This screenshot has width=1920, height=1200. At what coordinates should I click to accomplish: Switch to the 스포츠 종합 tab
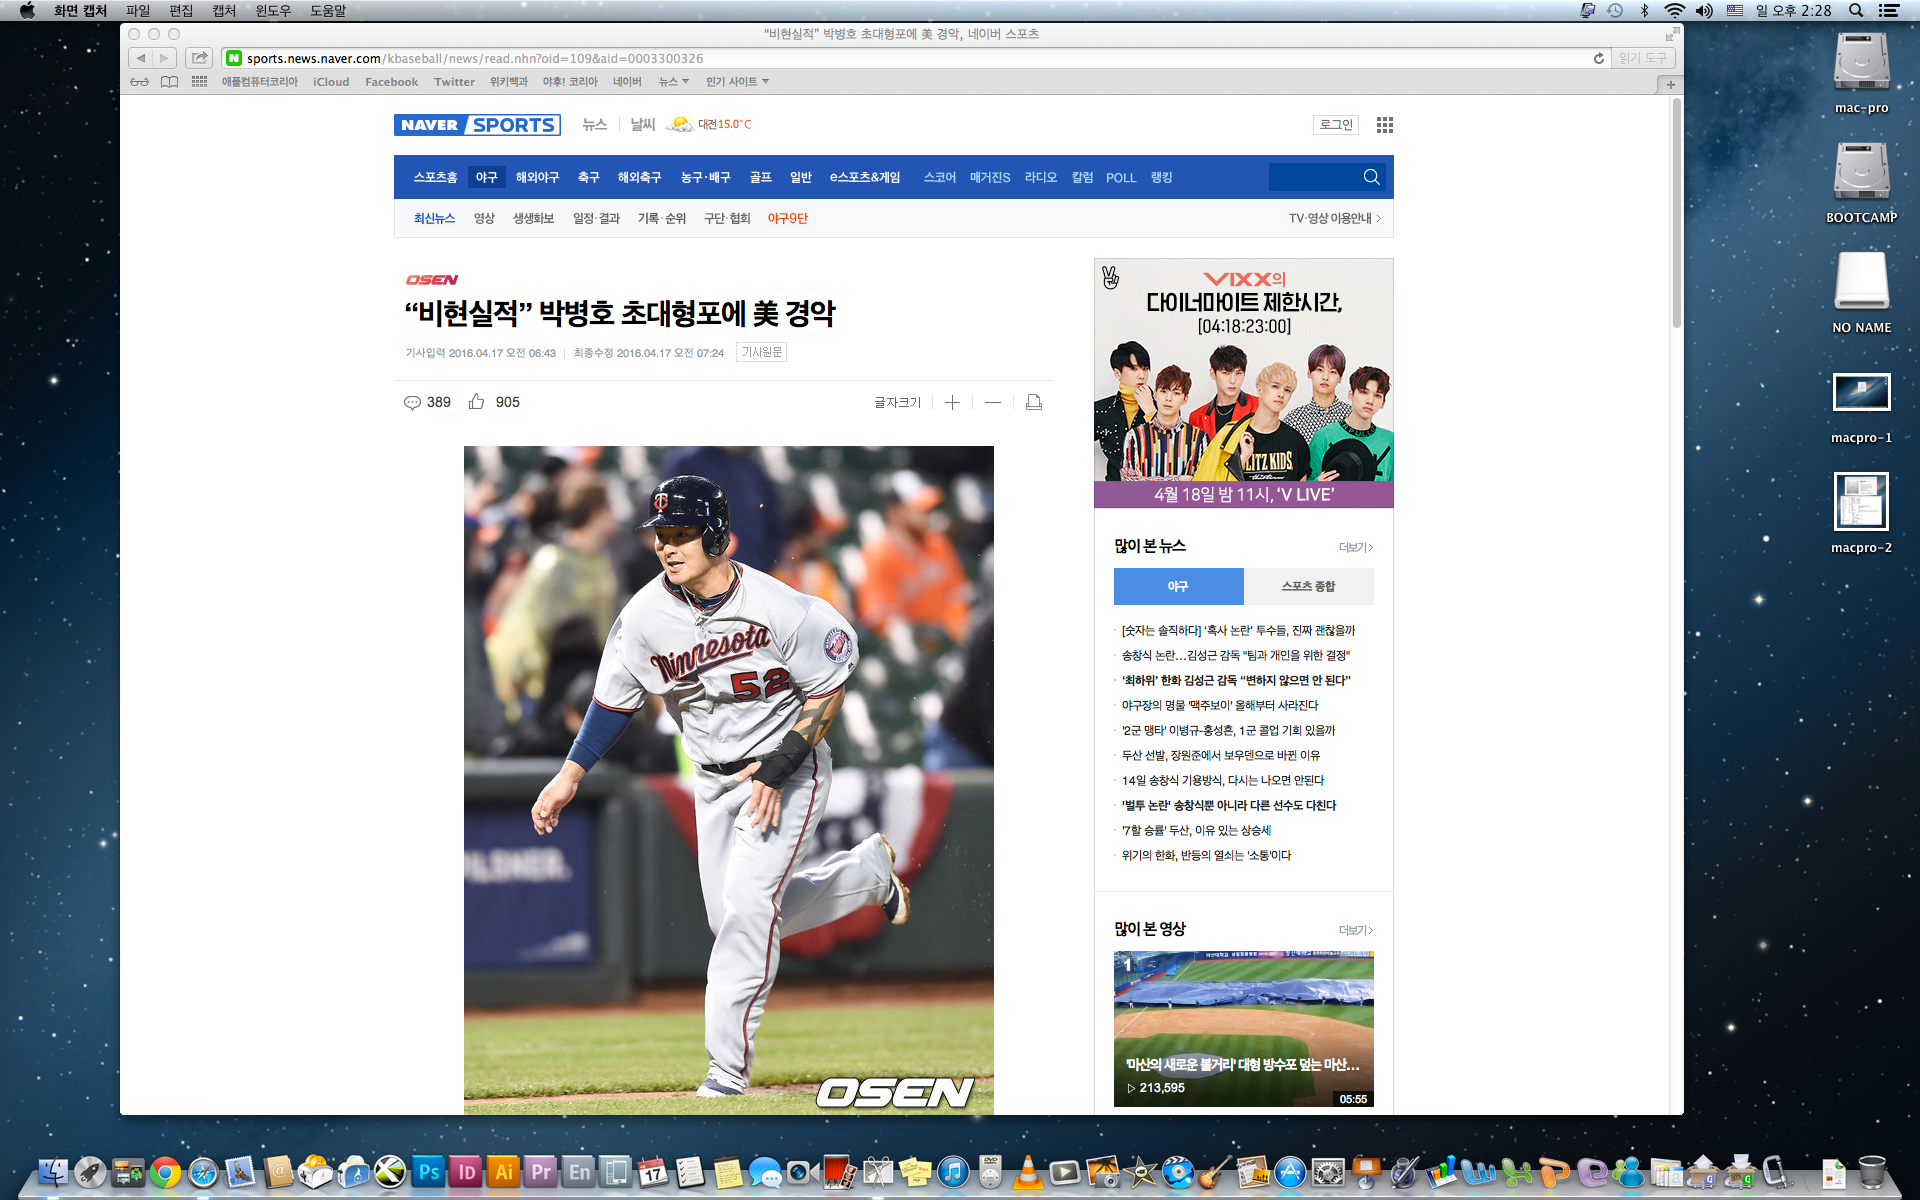point(1308,586)
